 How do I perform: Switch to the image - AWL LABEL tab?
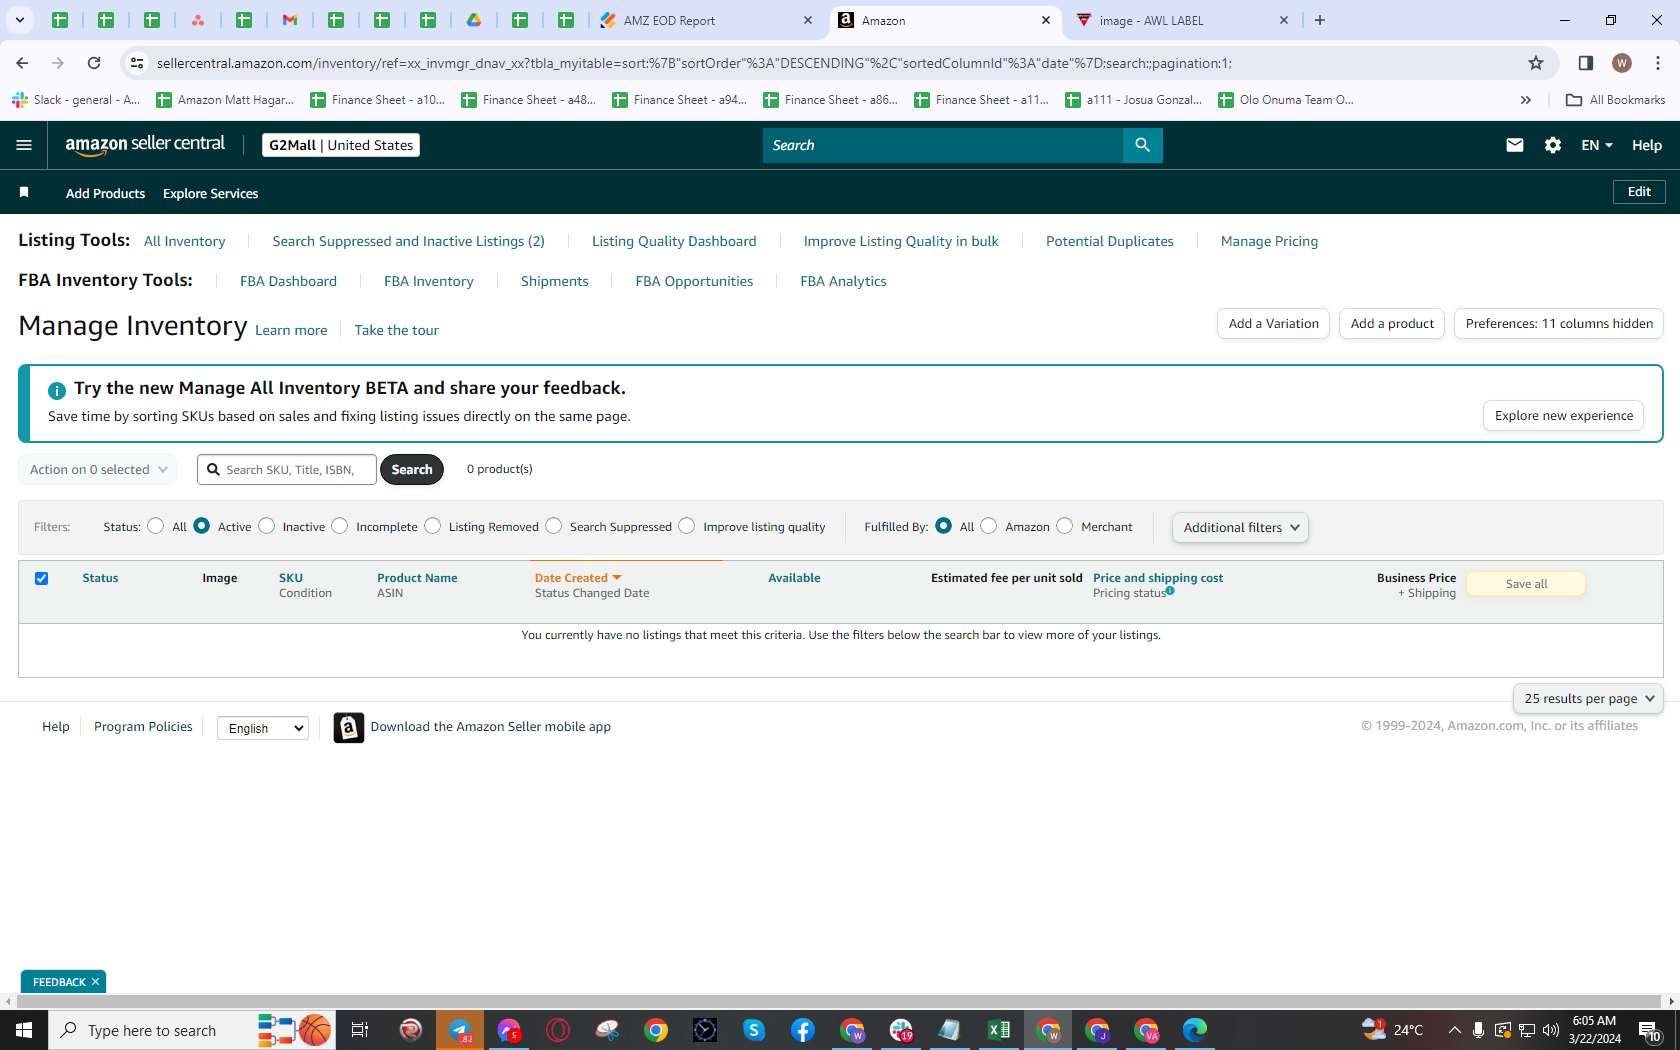1182,20
